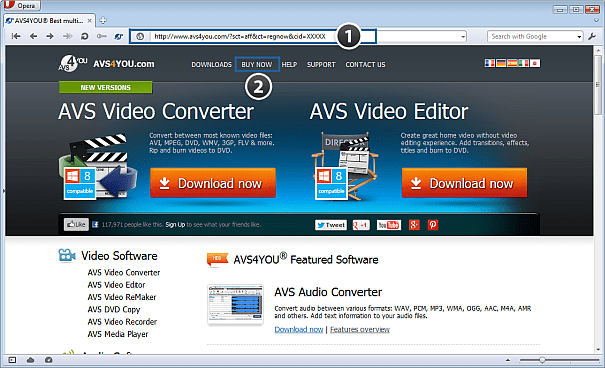Click Download now link for Audio Converter

[x=299, y=329]
